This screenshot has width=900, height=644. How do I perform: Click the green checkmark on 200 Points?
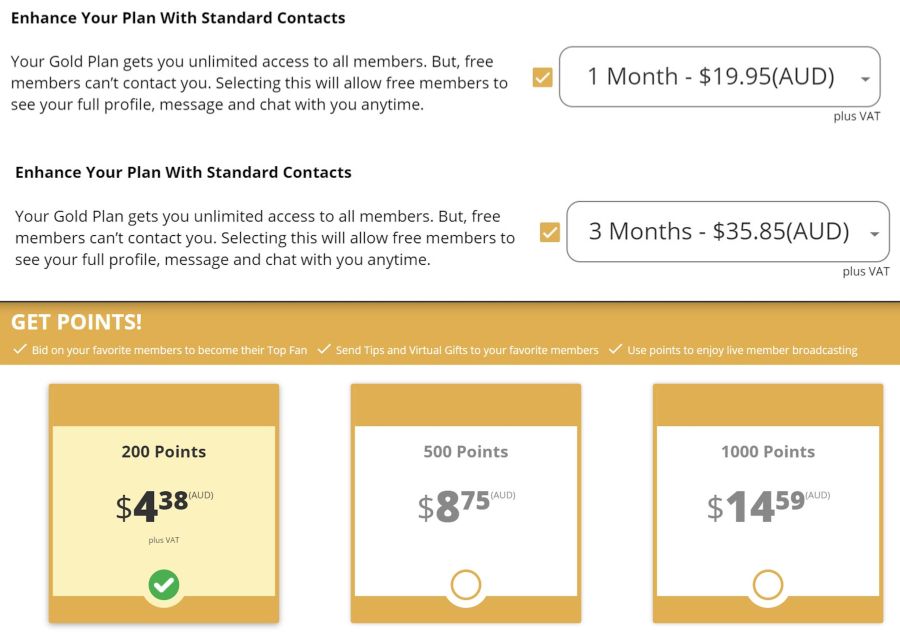(164, 584)
